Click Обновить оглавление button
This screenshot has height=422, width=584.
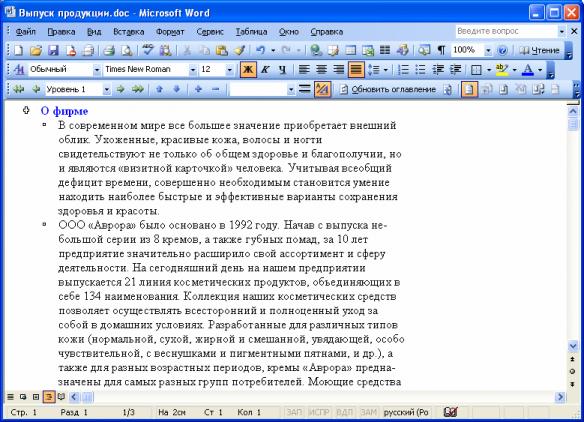[388, 89]
